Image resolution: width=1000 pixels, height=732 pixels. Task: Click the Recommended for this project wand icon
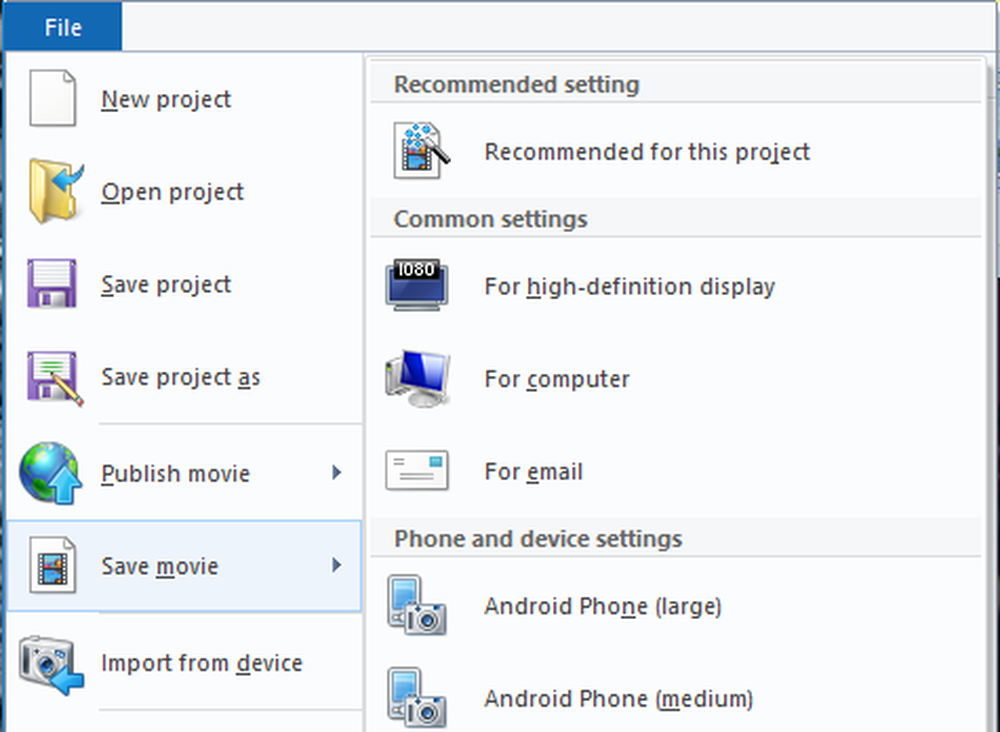[x=421, y=150]
